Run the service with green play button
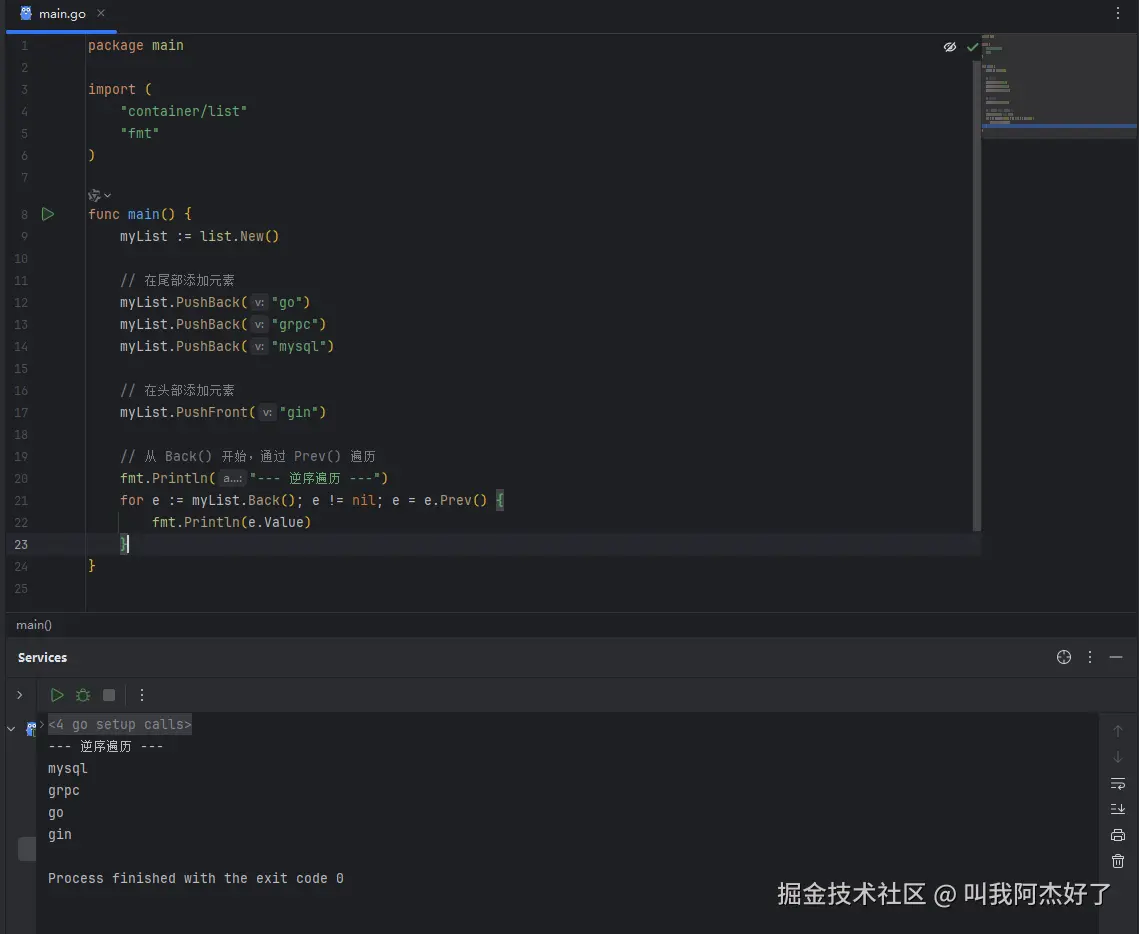The image size is (1139, 934). (57, 695)
